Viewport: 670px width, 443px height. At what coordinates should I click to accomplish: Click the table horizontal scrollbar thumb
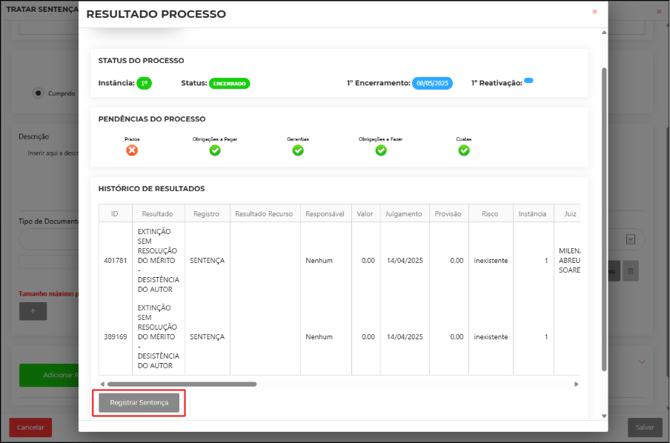180,384
